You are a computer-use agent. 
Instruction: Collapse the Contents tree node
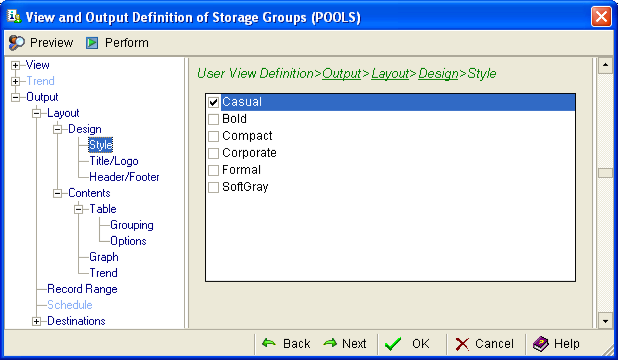(58, 193)
